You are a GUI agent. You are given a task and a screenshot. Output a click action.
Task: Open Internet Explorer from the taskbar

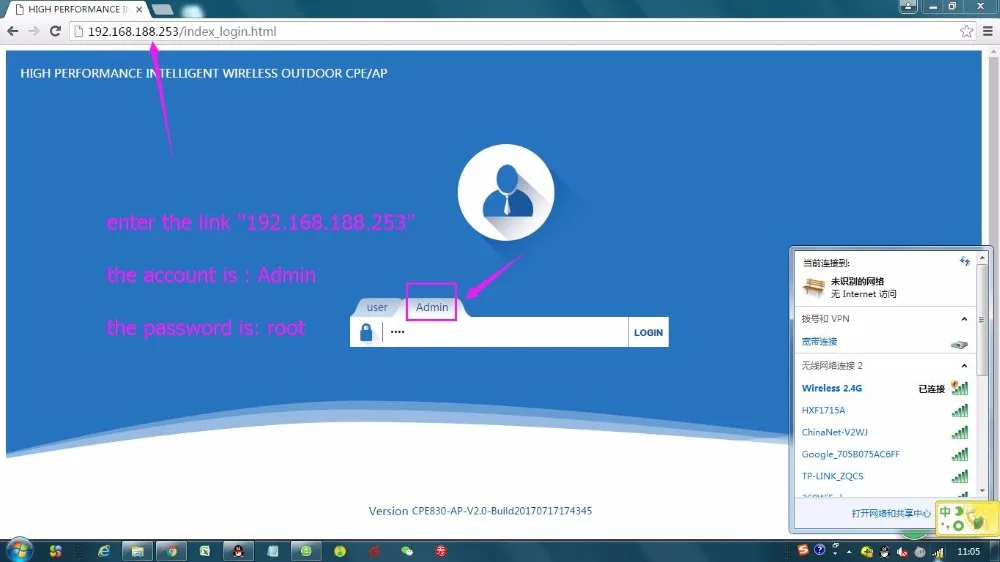[x=103, y=551]
